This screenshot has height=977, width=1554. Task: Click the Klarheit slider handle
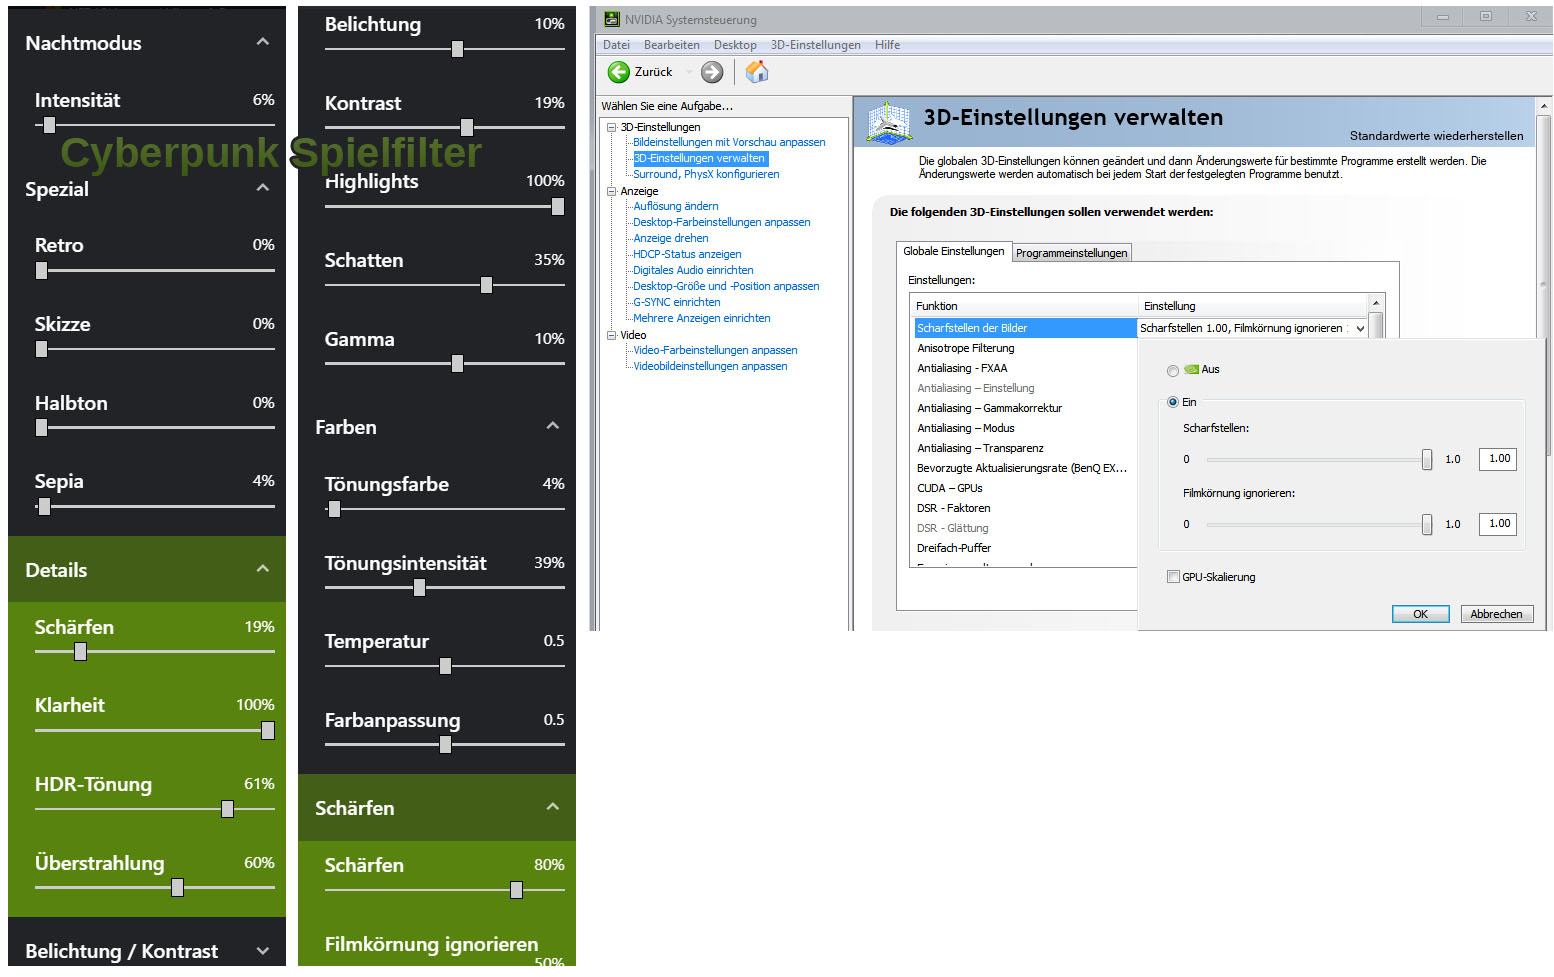[268, 731]
